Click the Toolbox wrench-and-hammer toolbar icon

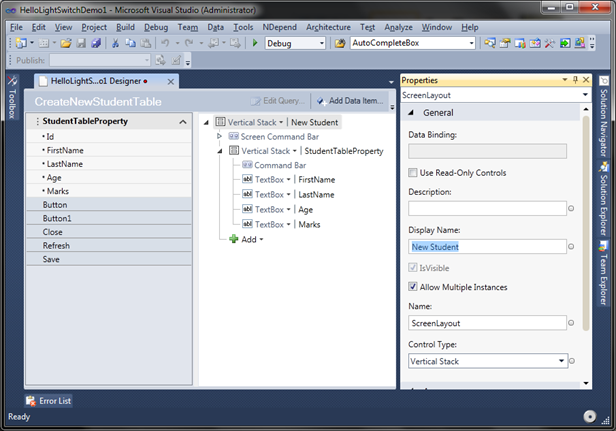[550, 43]
